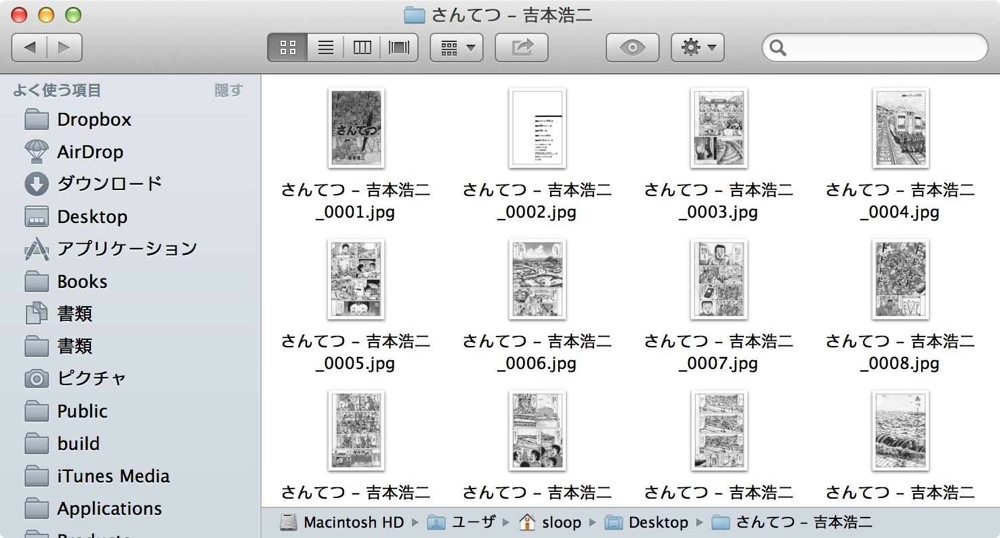Image resolution: width=1000 pixels, height=538 pixels.
Task: Go back using the left arrow
Action: (x=29, y=48)
